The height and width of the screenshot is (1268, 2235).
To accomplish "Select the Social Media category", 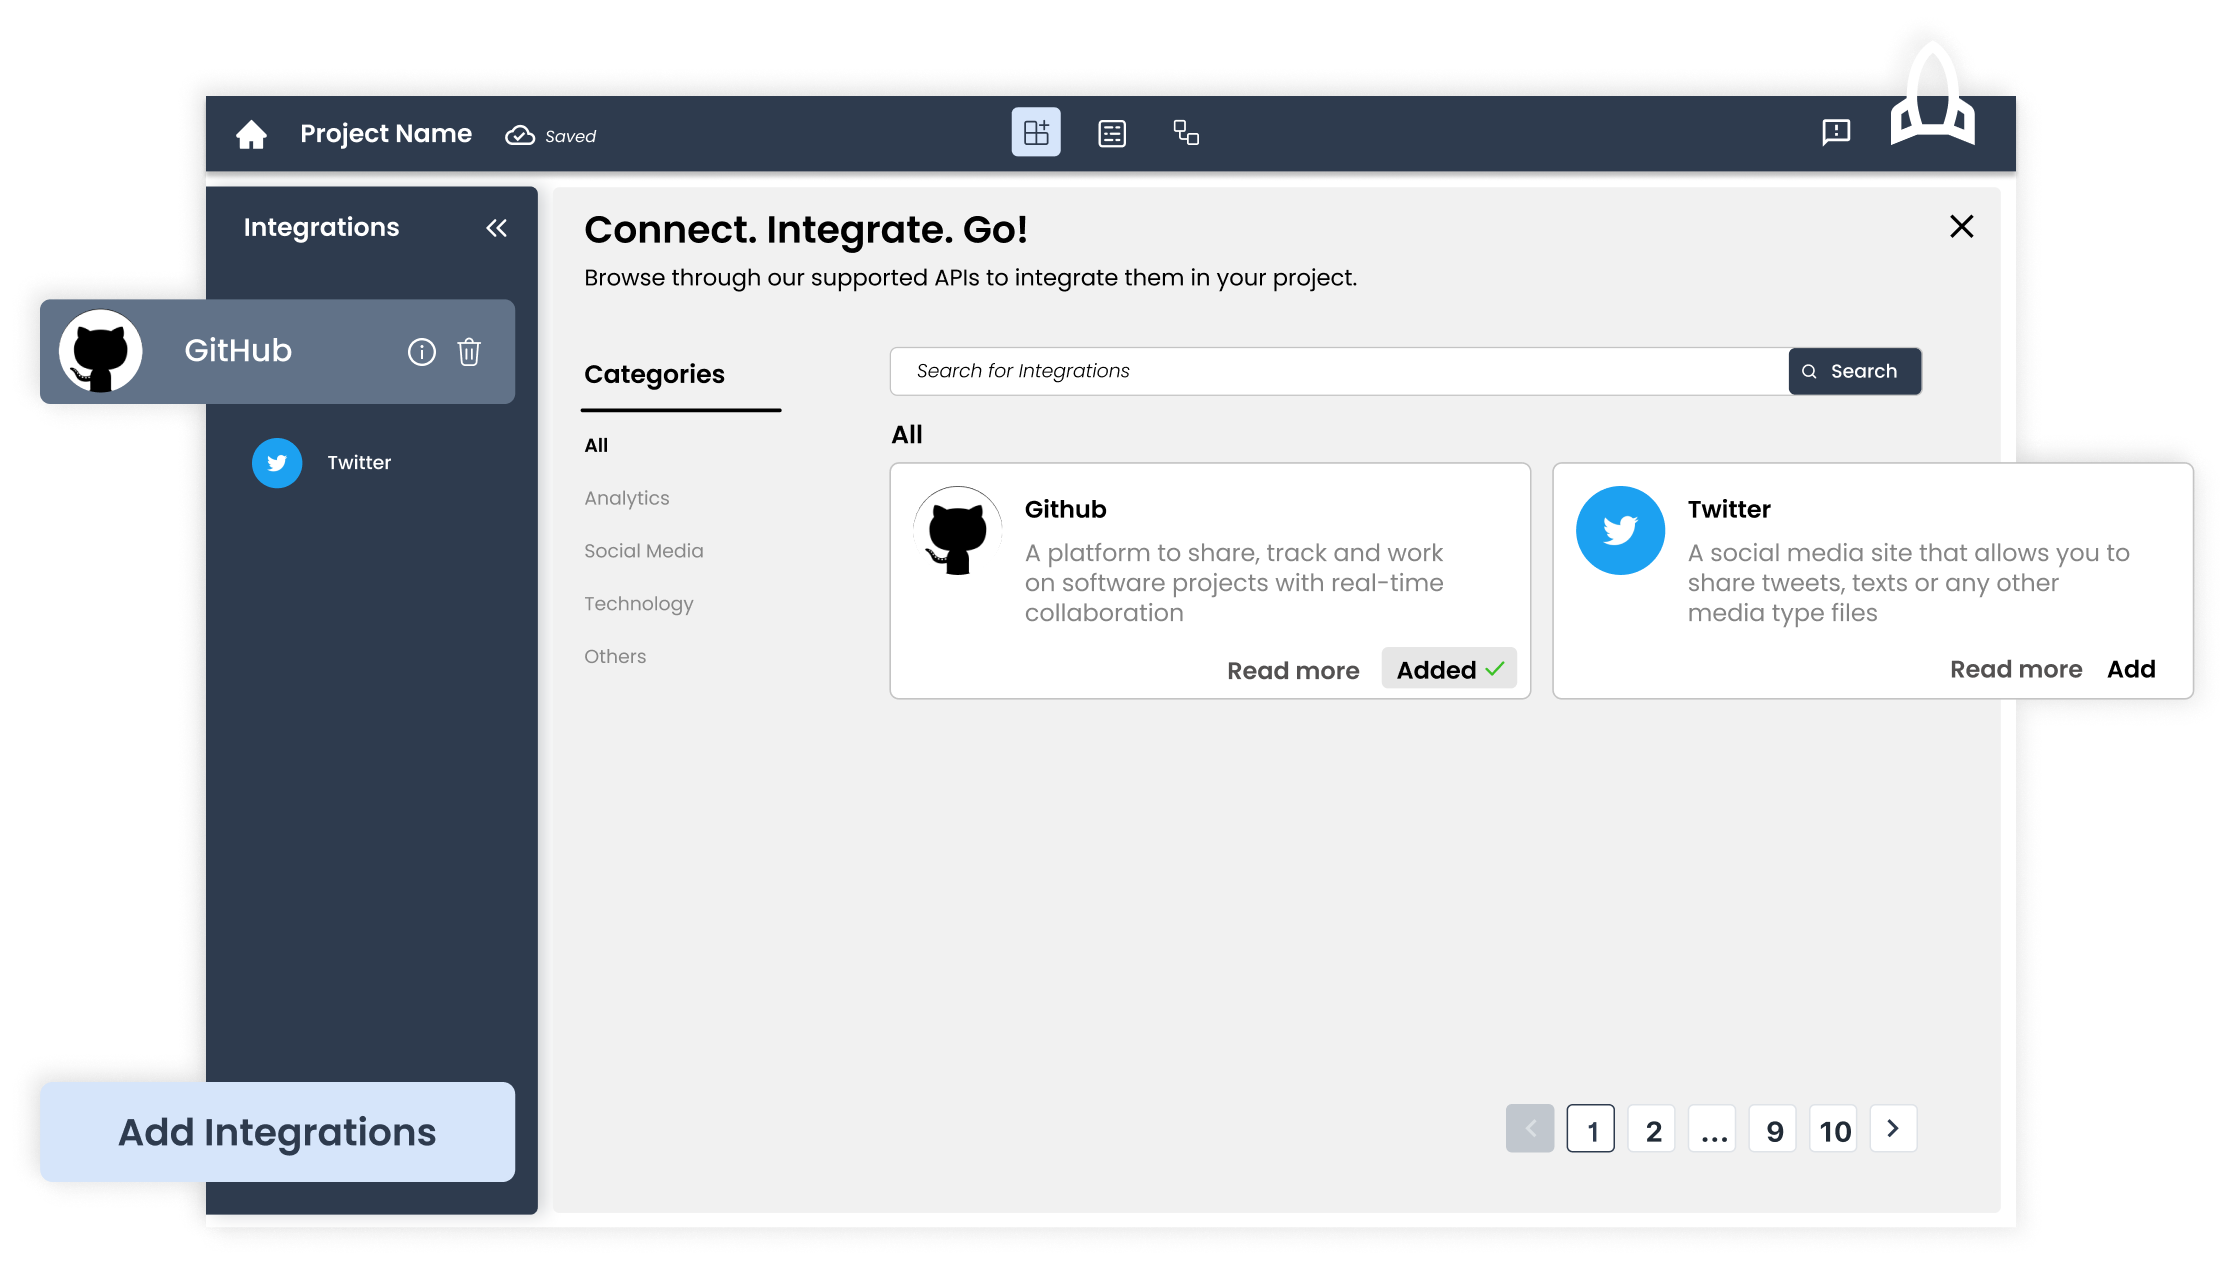I will click(644, 551).
